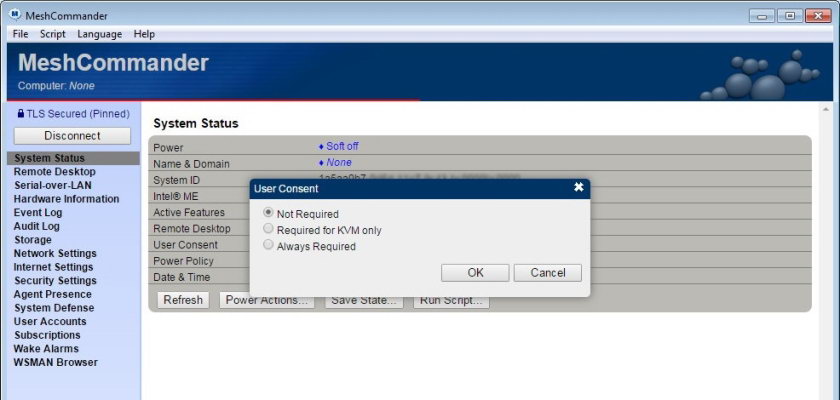Screen dimensions: 840x400
Task: Open System Defense section
Action: click(x=54, y=308)
